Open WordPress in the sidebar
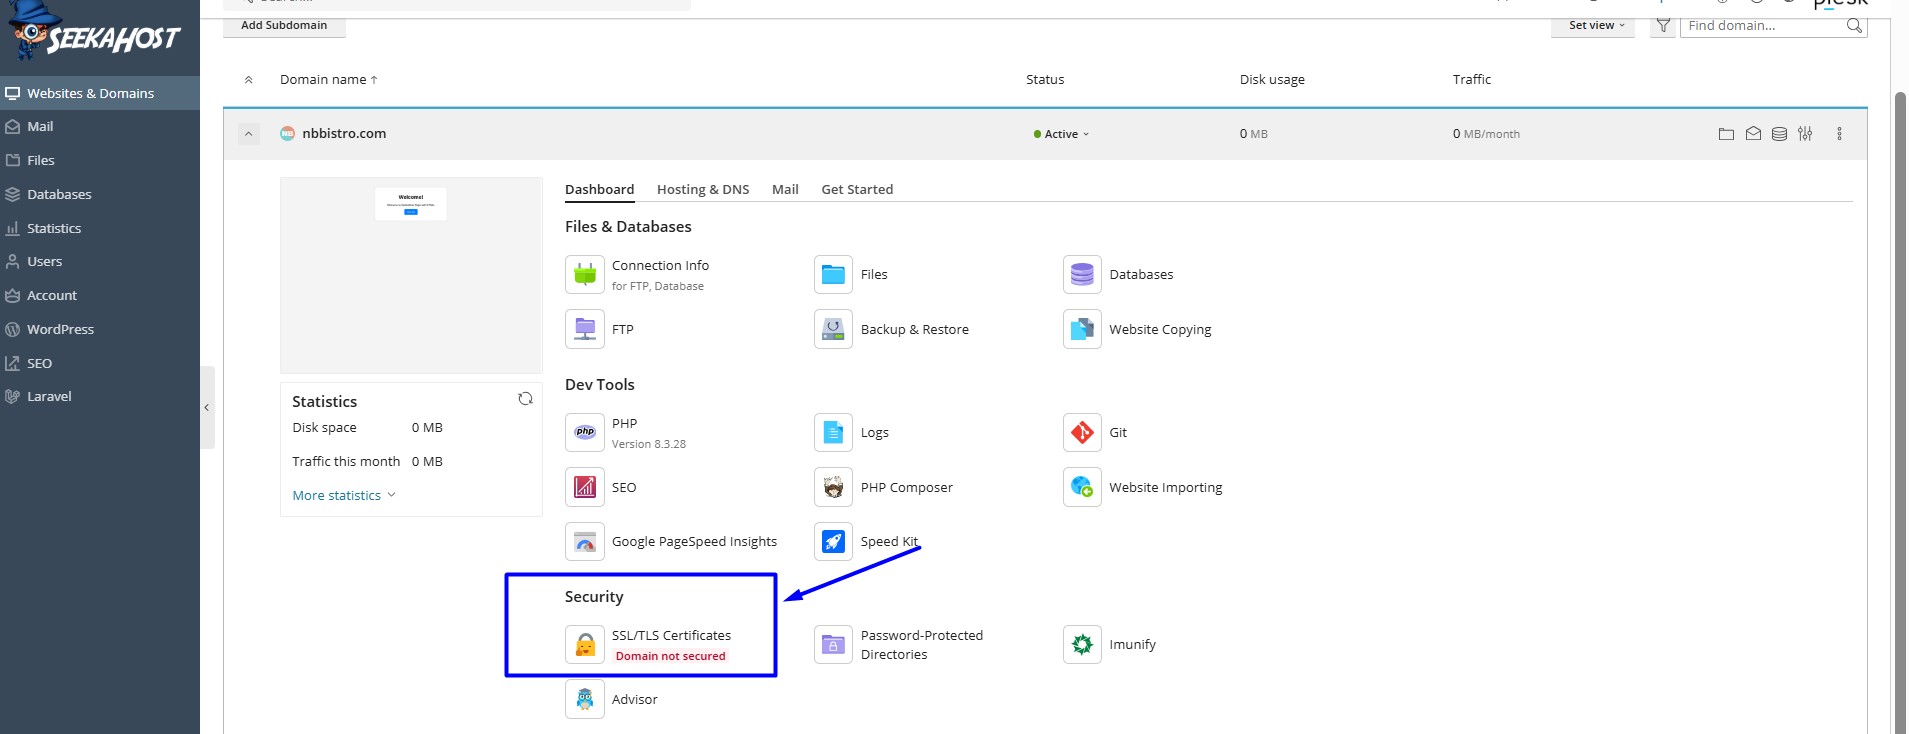Viewport: 1909px width, 734px height. pos(100,329)
